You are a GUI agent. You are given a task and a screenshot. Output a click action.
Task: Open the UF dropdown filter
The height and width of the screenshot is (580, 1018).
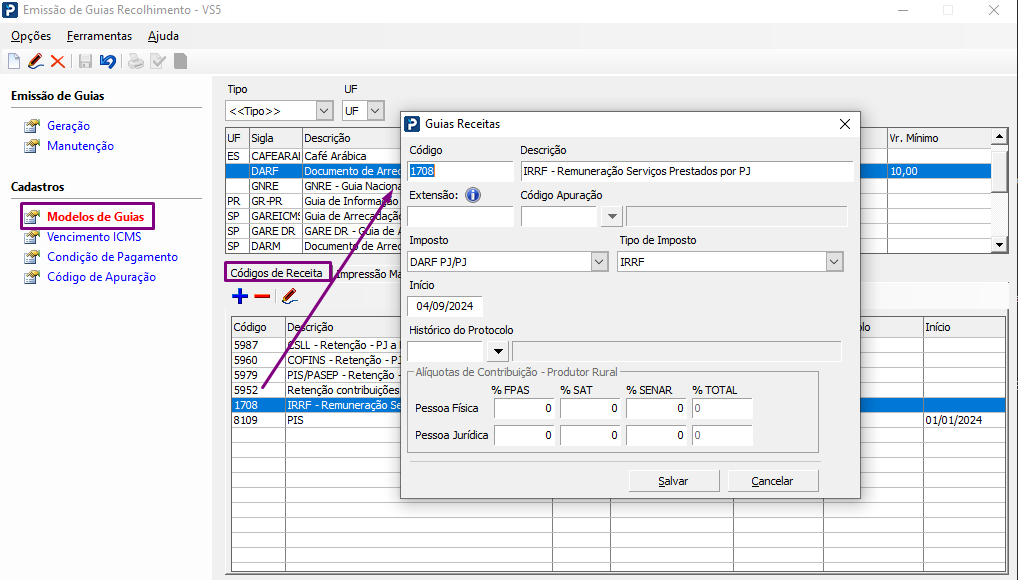pyautogui.click(x=375, y=111)
